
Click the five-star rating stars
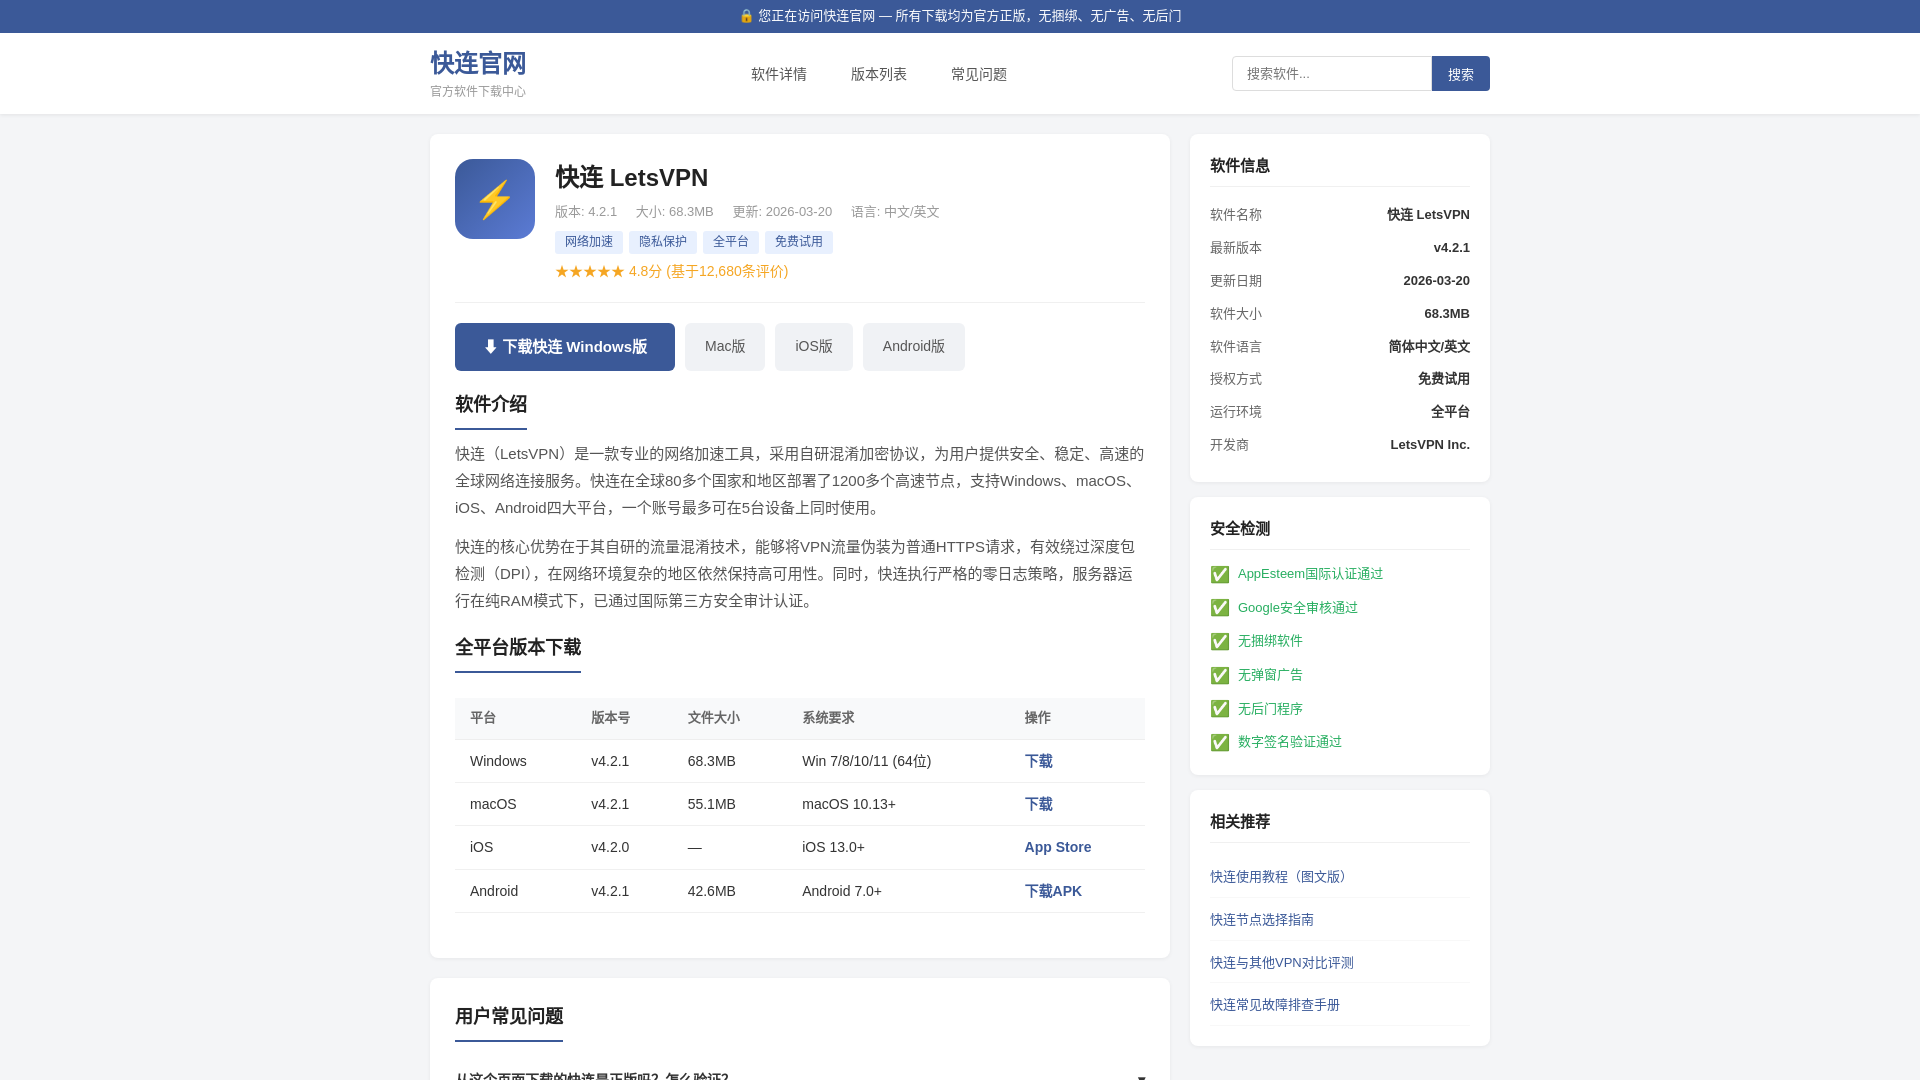point(590,272)
